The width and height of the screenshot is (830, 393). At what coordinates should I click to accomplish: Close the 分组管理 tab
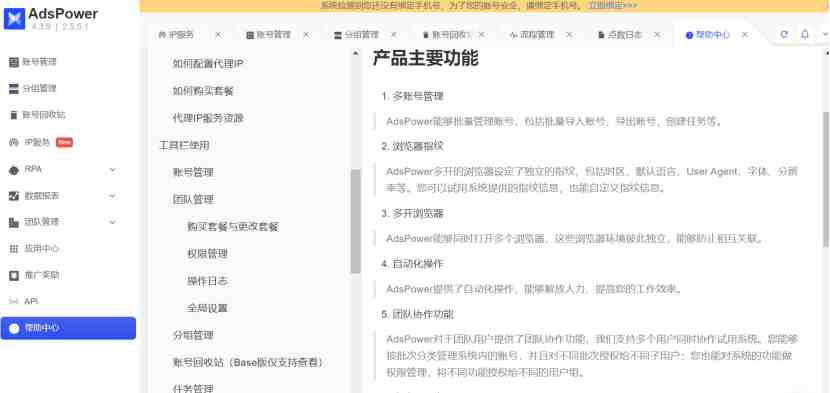393,35
